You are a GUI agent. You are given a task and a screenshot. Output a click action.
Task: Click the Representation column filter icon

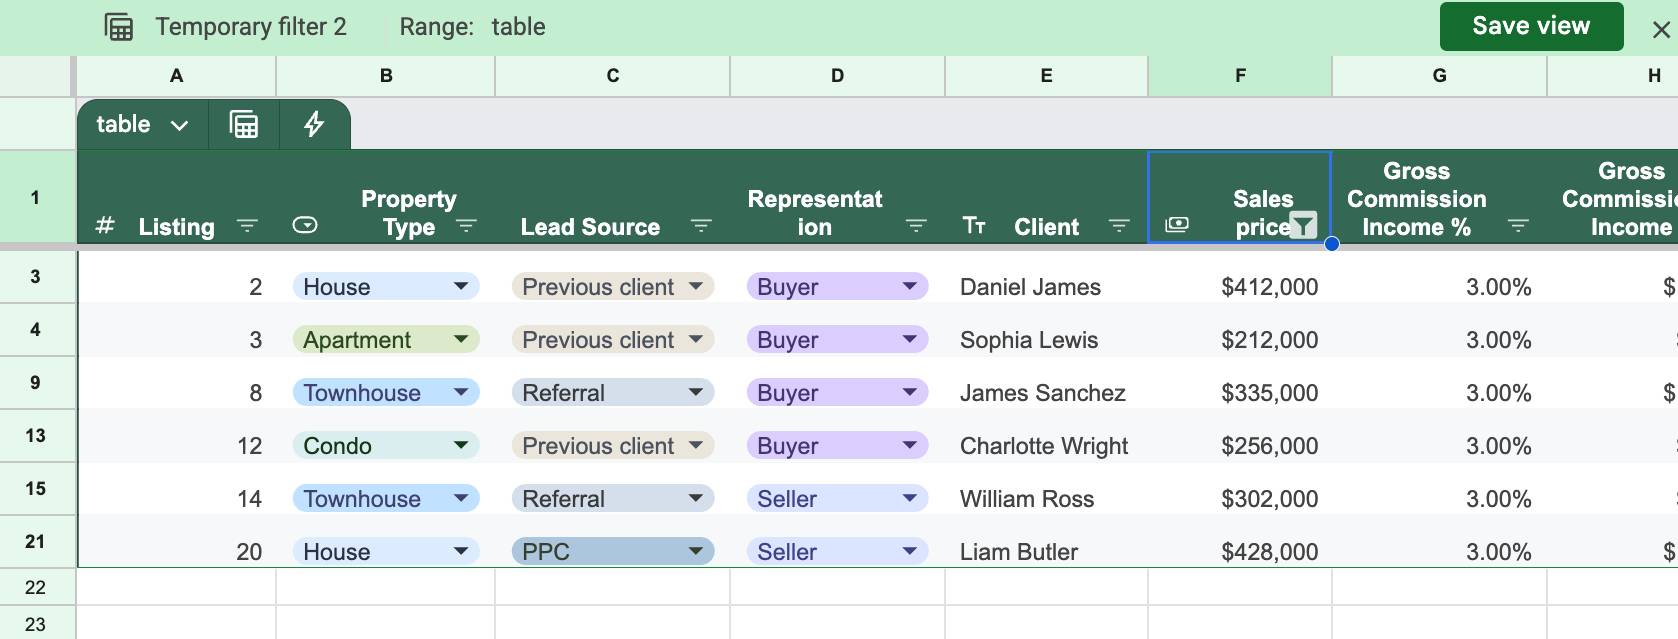coord(915,227)
